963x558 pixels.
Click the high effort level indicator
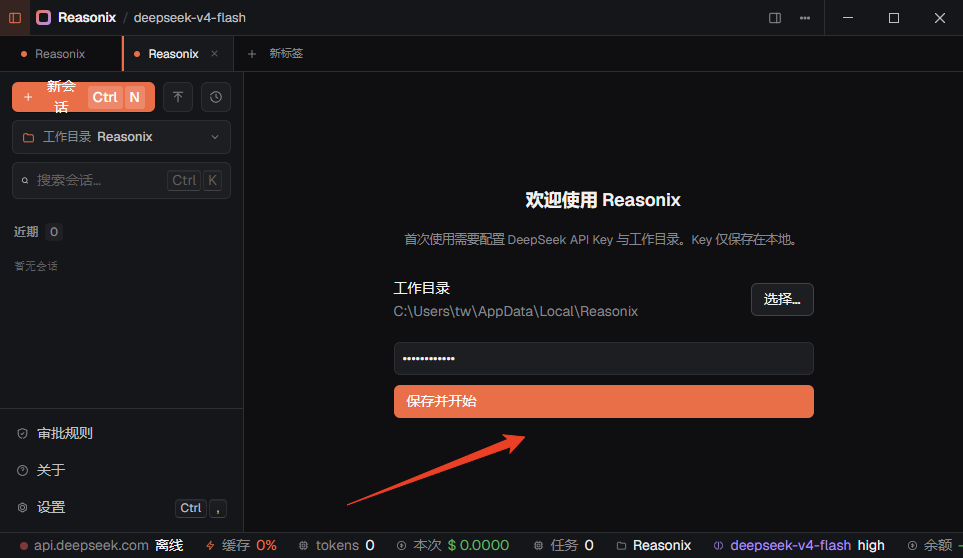coord(871,545)
